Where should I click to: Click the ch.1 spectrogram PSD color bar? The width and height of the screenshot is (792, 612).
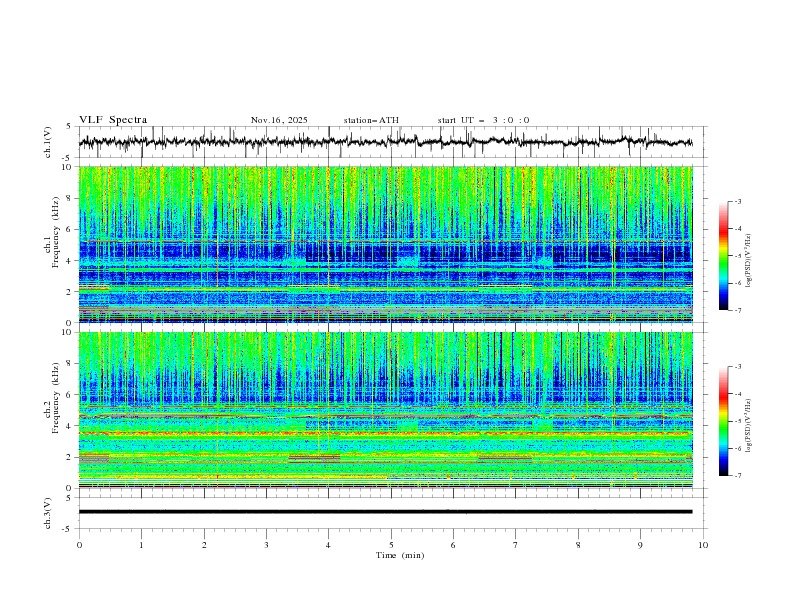tap(723, 256)
